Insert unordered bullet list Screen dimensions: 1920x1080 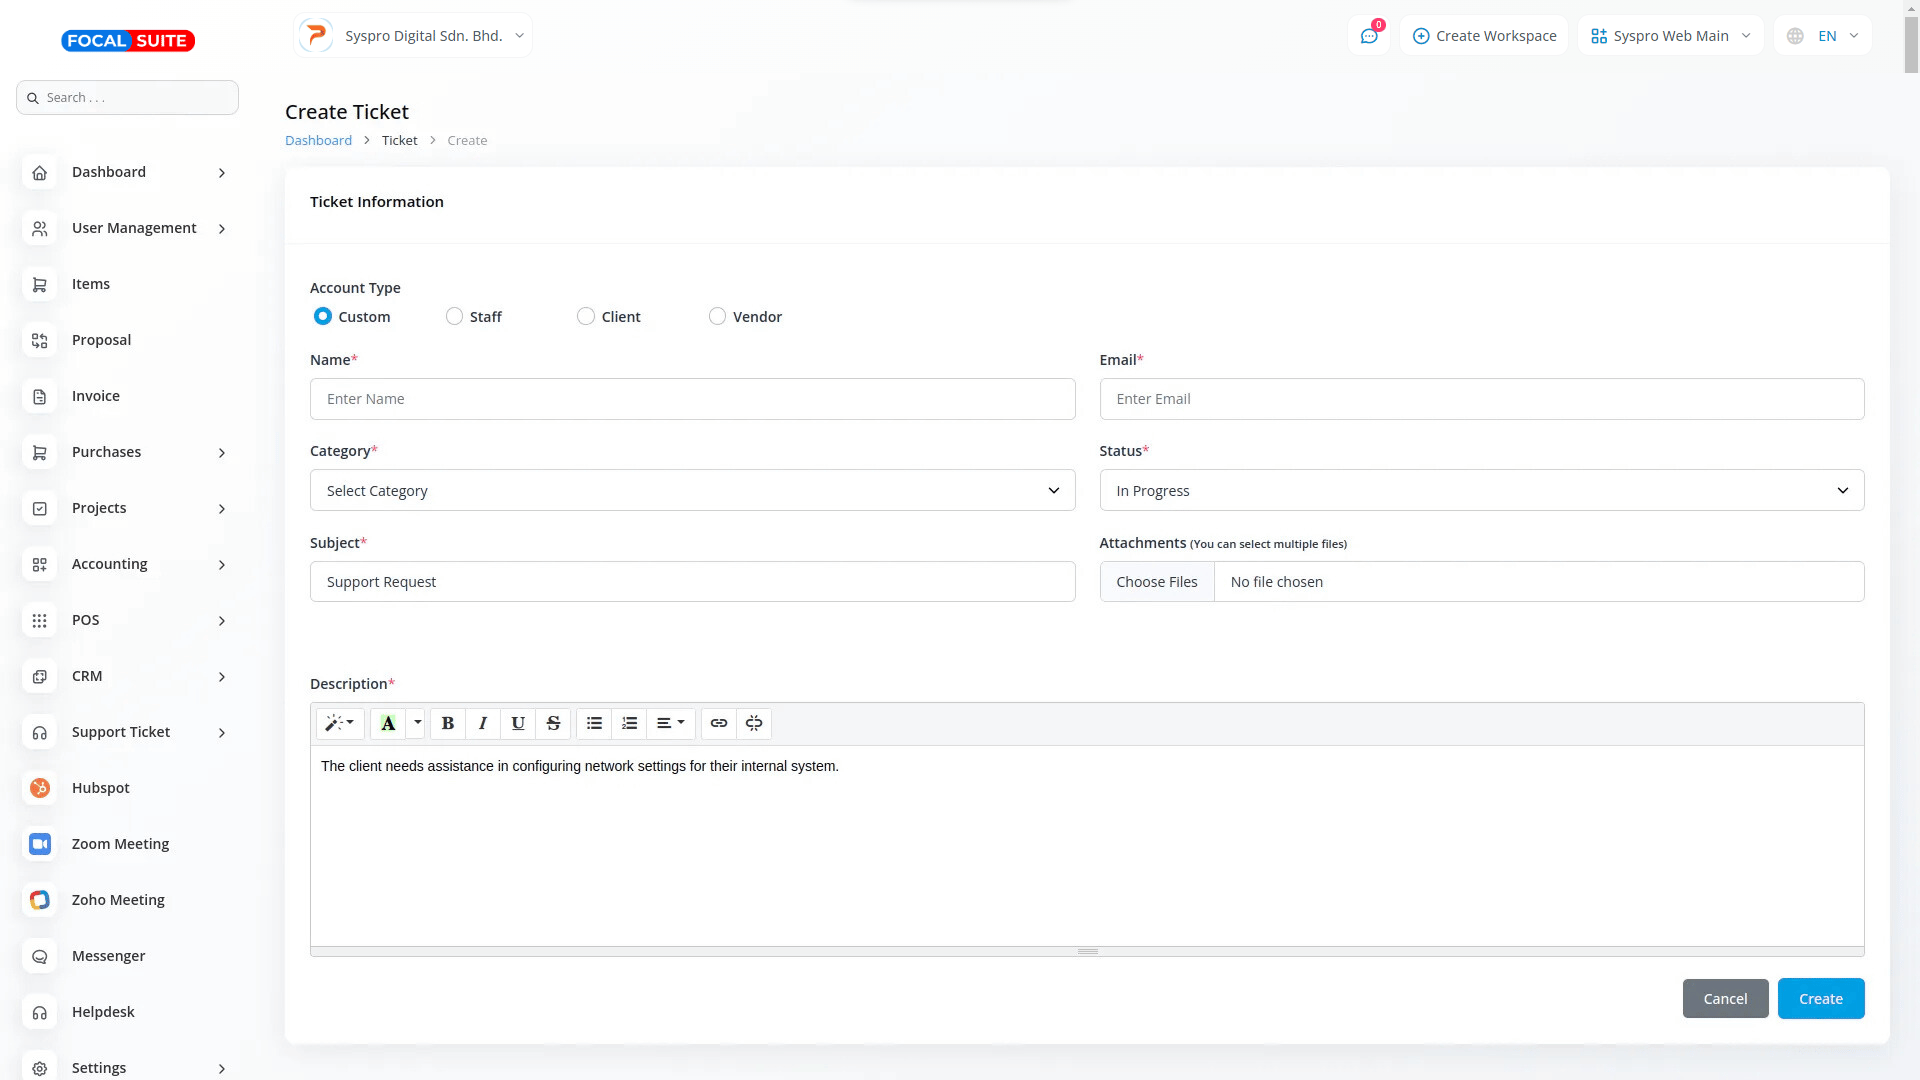(x=594, y=723)
